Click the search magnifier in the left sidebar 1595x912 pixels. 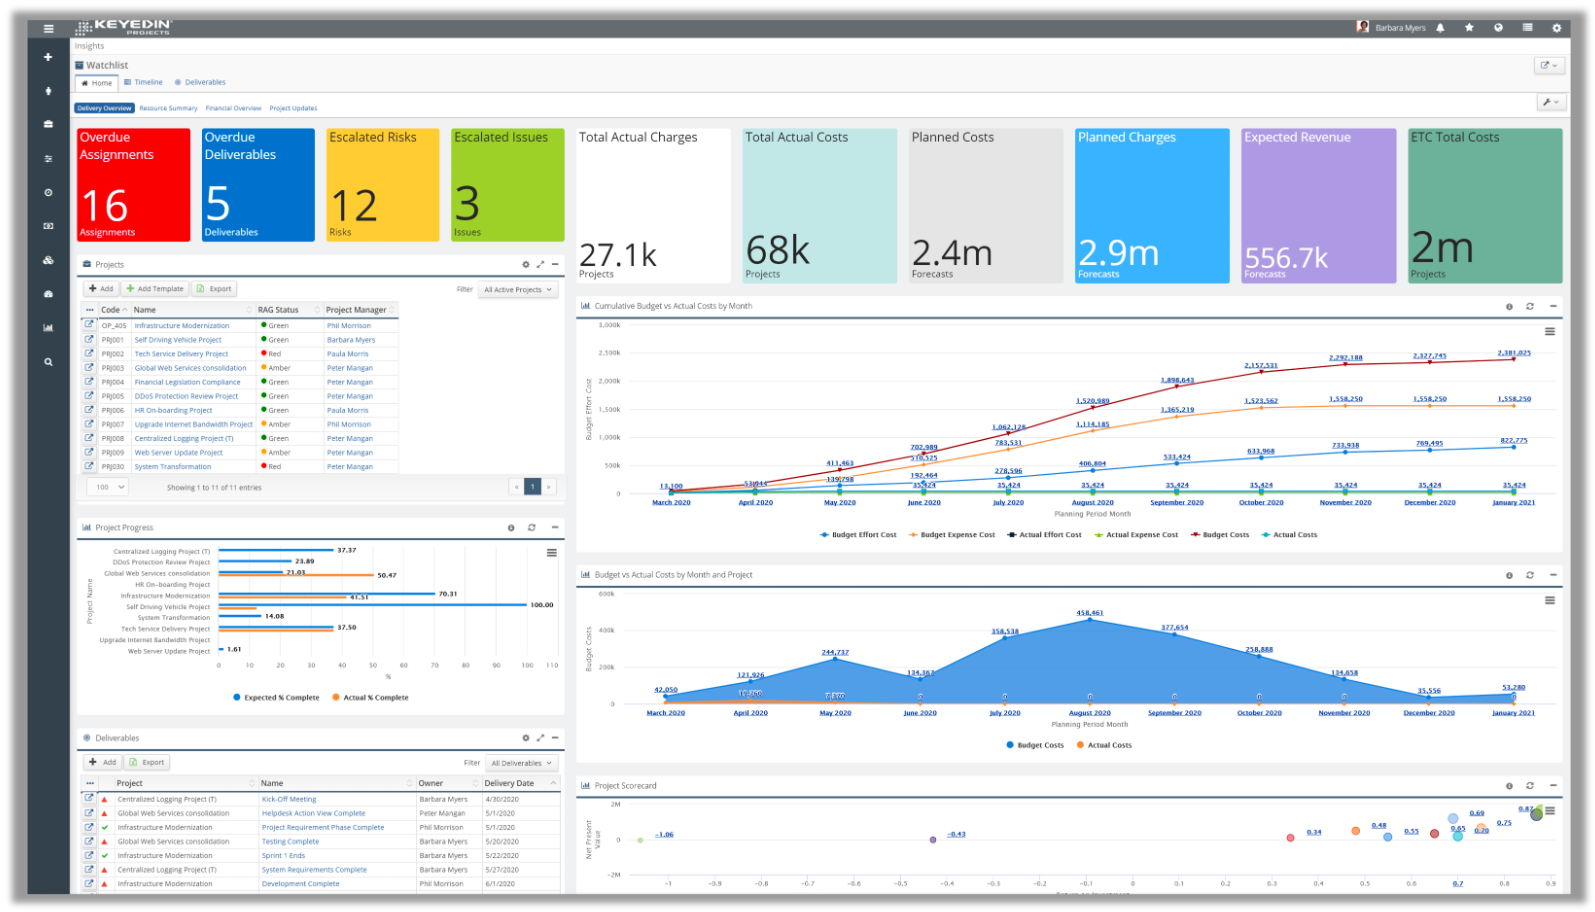point(48,362)
